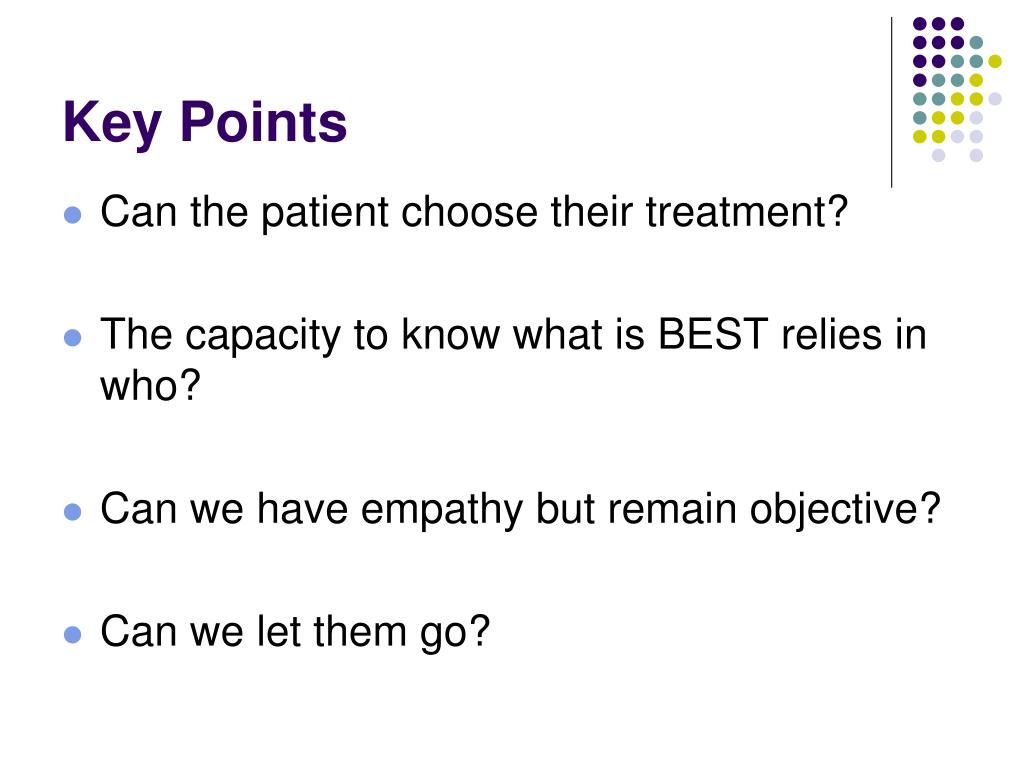The width and height of the screenshot is (1024, 768).
Task: Click the word 'objective?' in third bullet
Action: [845, 510]
